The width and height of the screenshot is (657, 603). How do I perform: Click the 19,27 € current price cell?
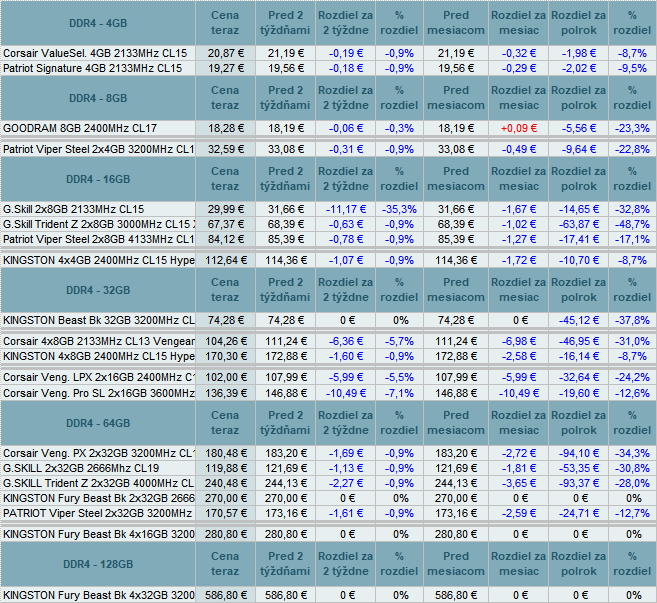225,68
